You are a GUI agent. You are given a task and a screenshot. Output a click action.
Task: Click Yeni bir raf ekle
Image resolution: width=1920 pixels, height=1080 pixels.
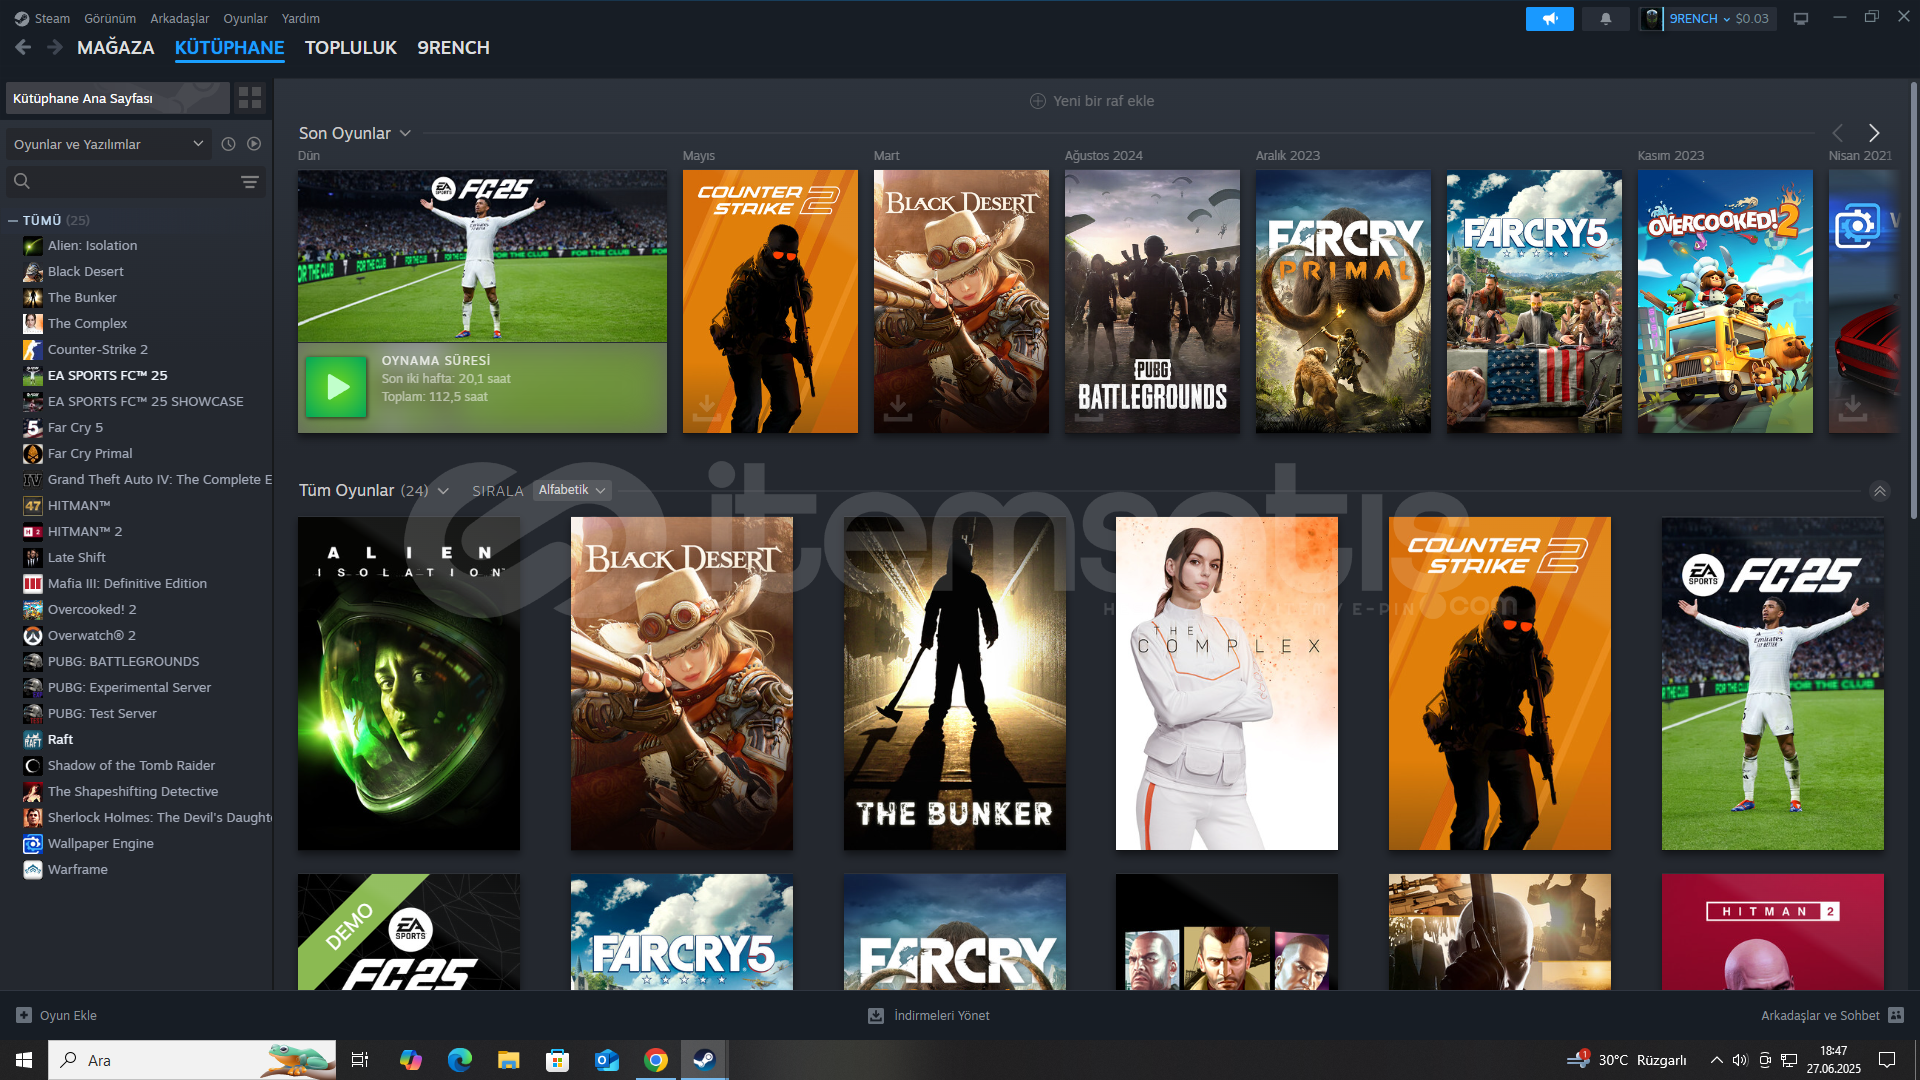(1092, 101)
